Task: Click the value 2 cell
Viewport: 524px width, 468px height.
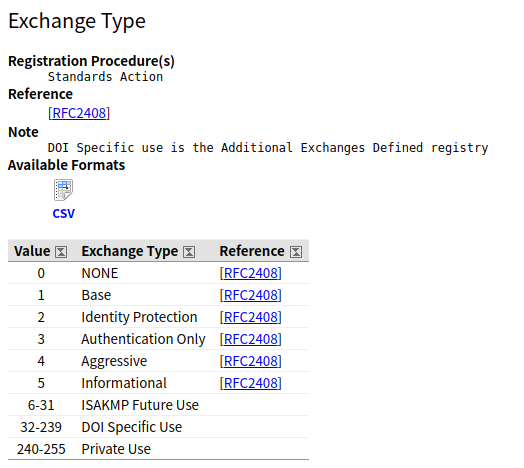Action: pyautogui.click(x=41, y=317)
